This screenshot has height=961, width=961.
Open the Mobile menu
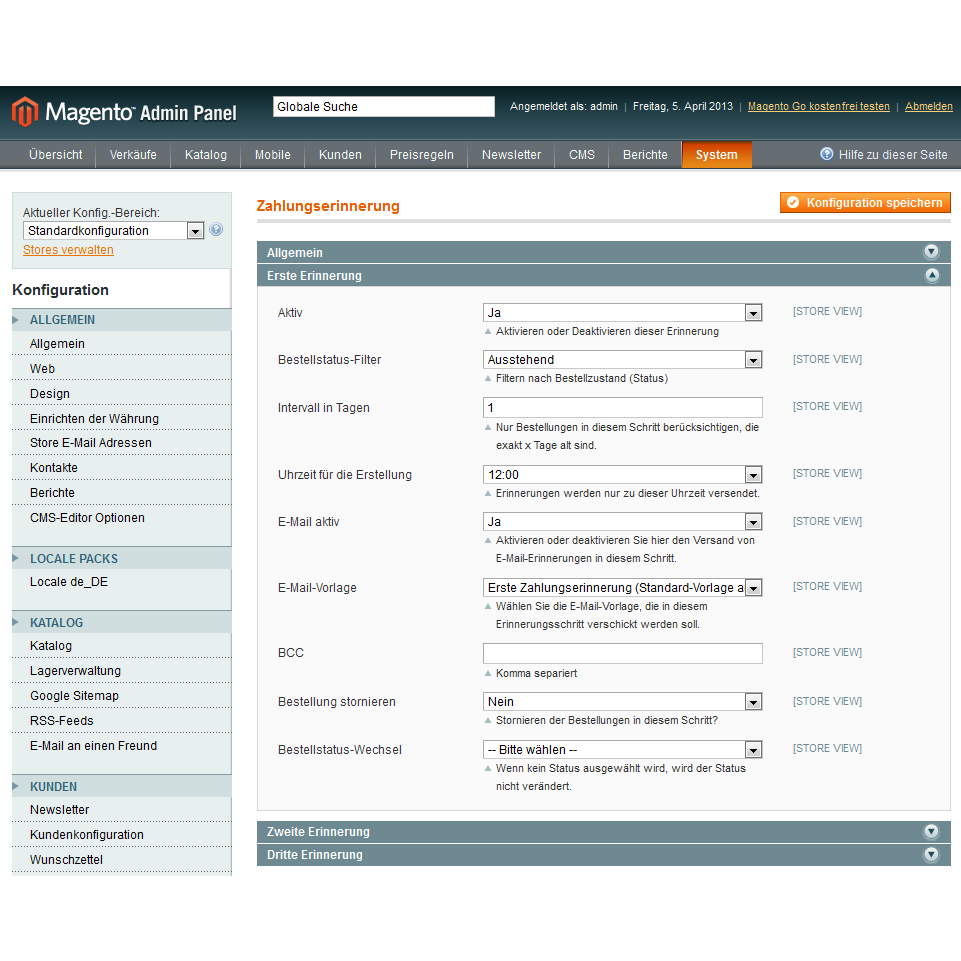(x=273, y=154)
